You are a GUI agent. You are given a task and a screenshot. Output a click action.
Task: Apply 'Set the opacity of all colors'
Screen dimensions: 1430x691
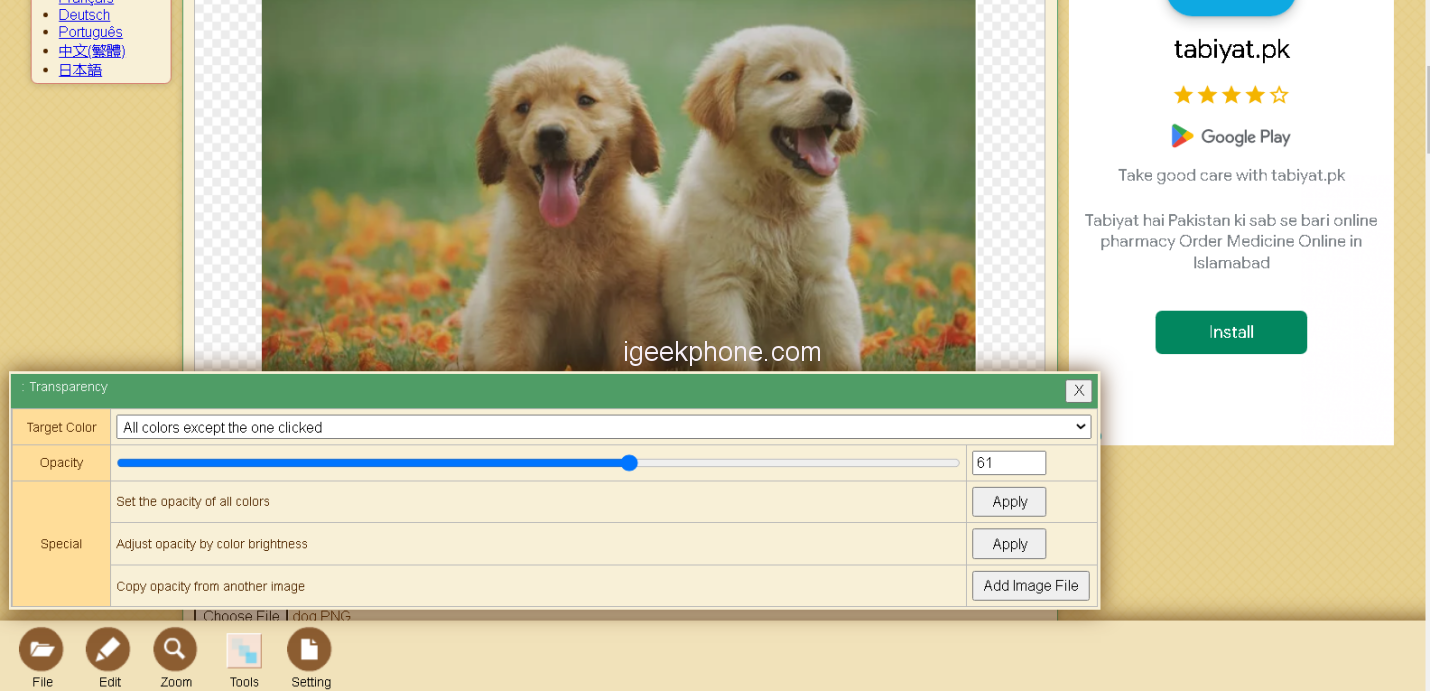coord(1009,502)
